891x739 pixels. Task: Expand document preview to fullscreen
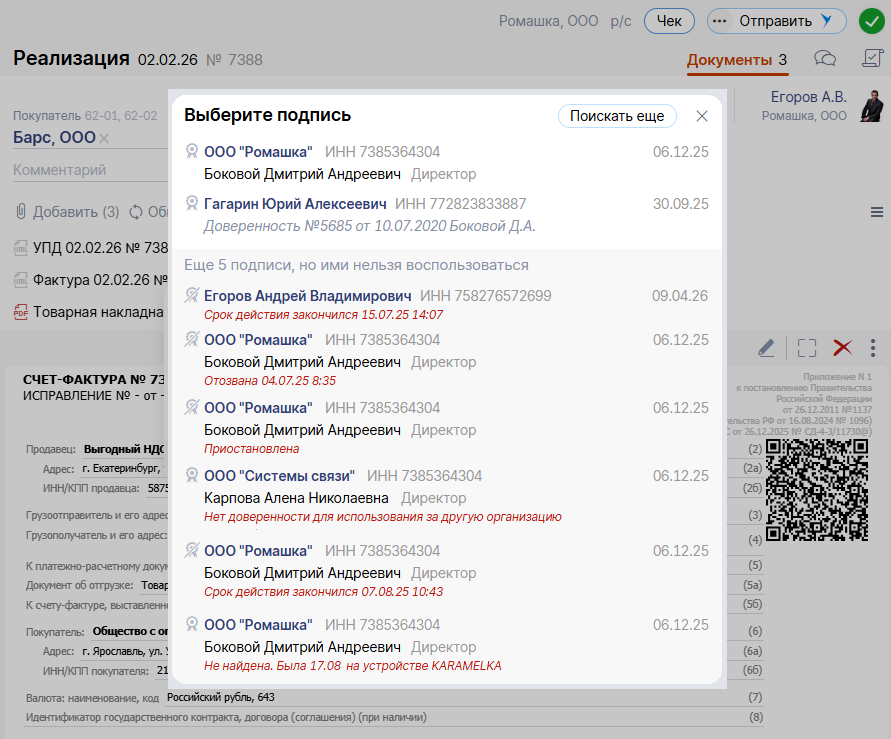807,348
